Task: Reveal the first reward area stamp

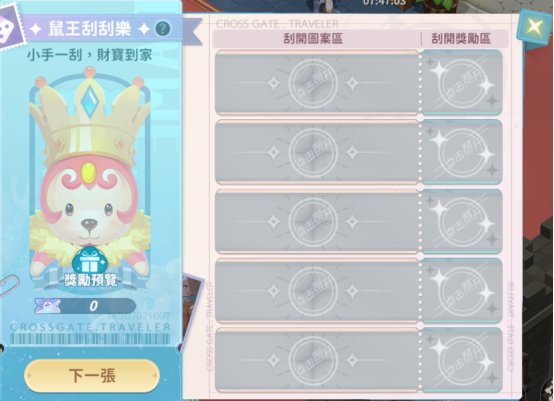Action: coord(462,83)
